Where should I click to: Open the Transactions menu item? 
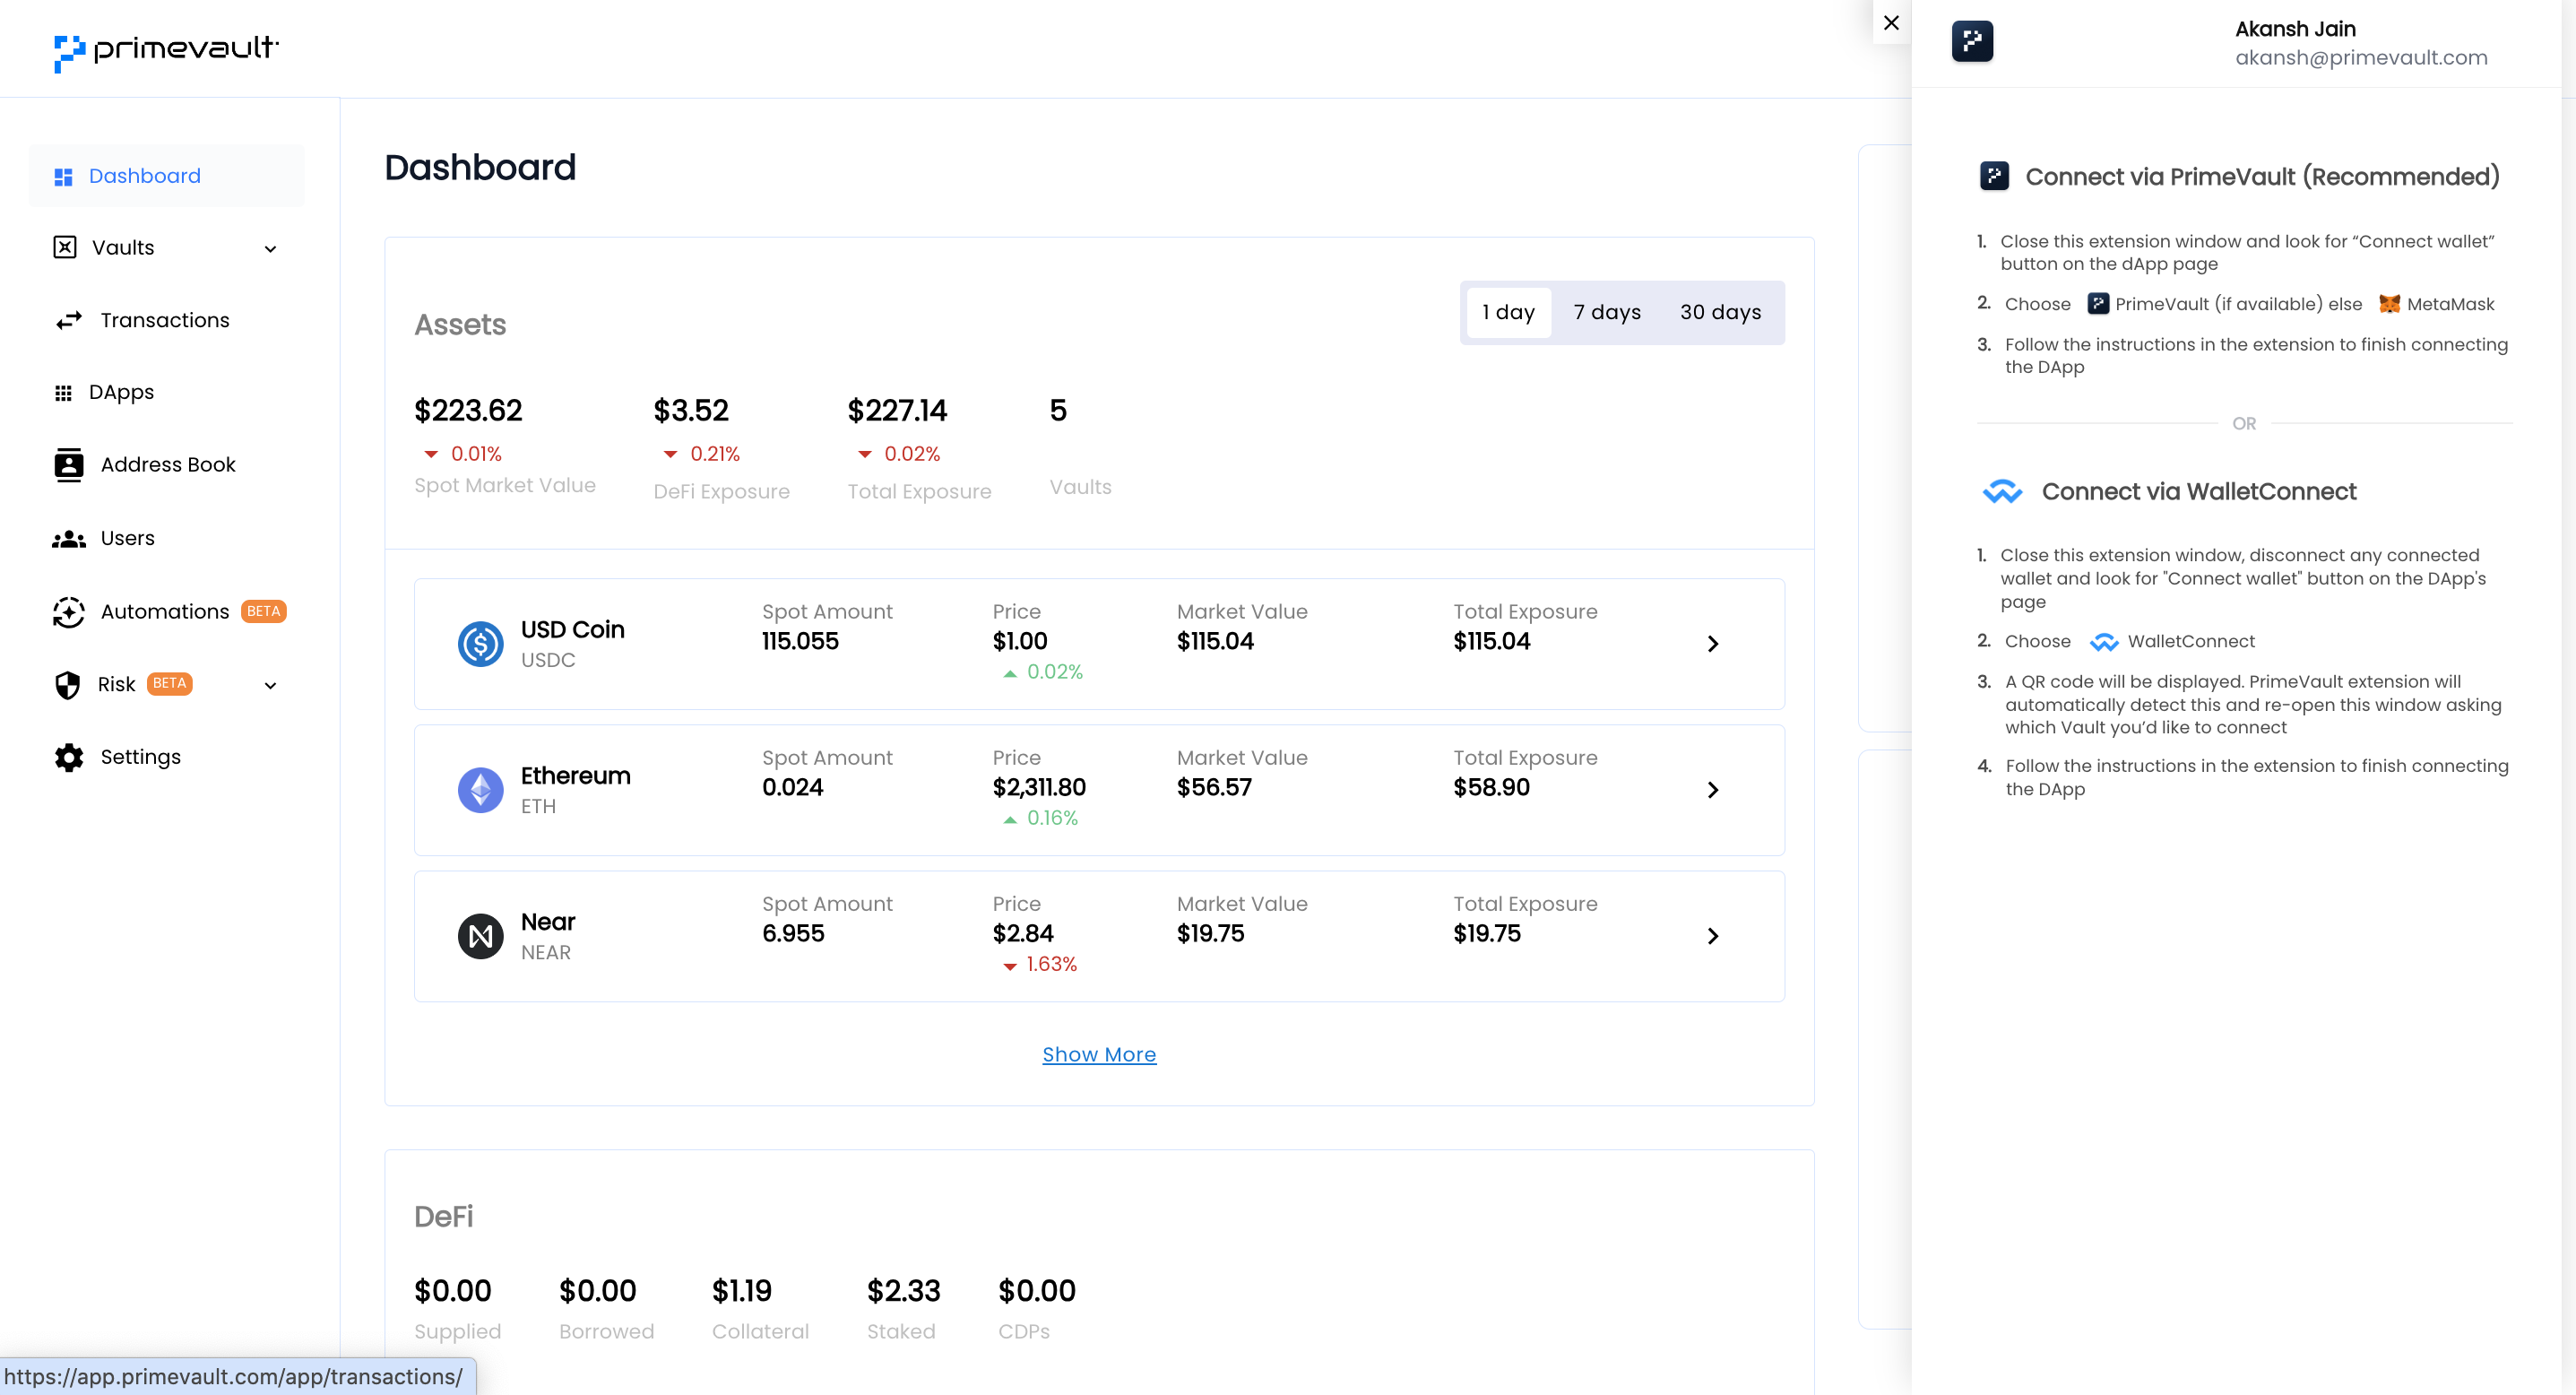165,320
